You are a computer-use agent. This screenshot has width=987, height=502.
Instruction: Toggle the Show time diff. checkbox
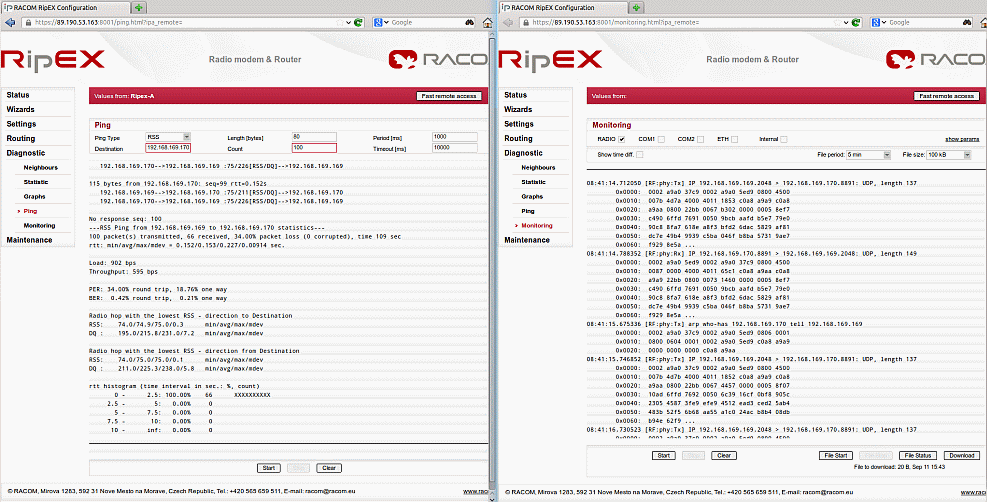(x=640, y=154)
